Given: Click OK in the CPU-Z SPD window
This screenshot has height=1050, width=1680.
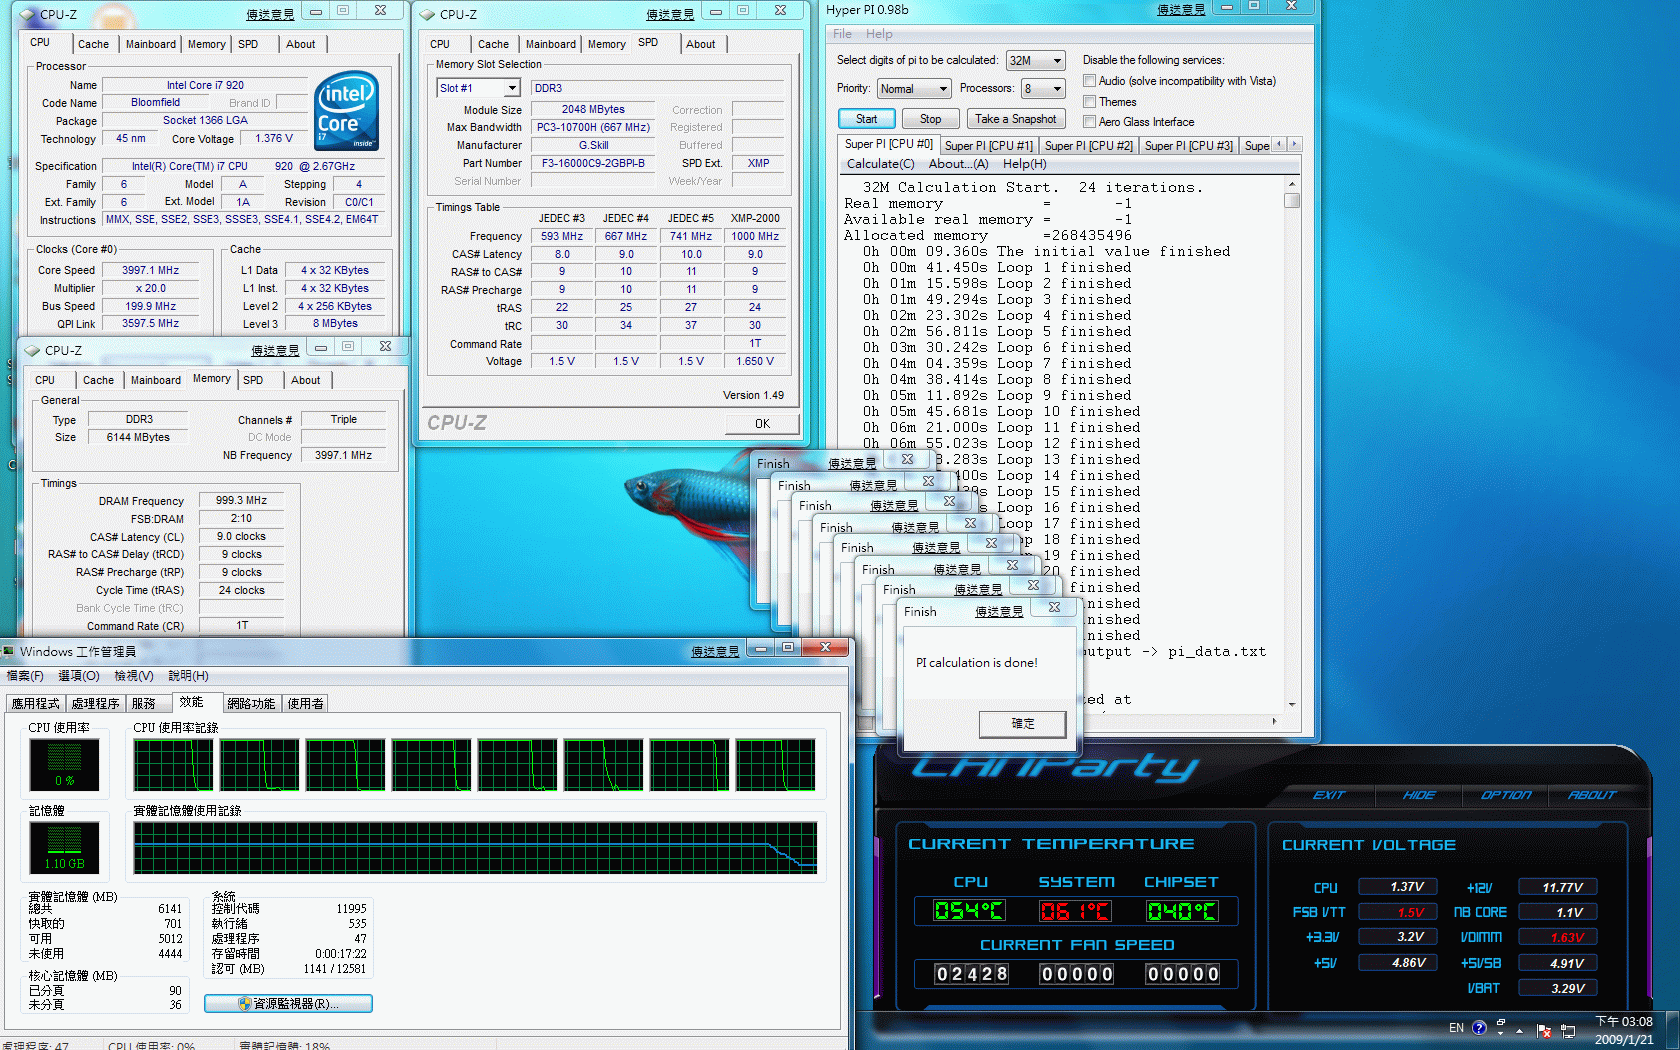Looking at the screenshot, I should (762, 424).
